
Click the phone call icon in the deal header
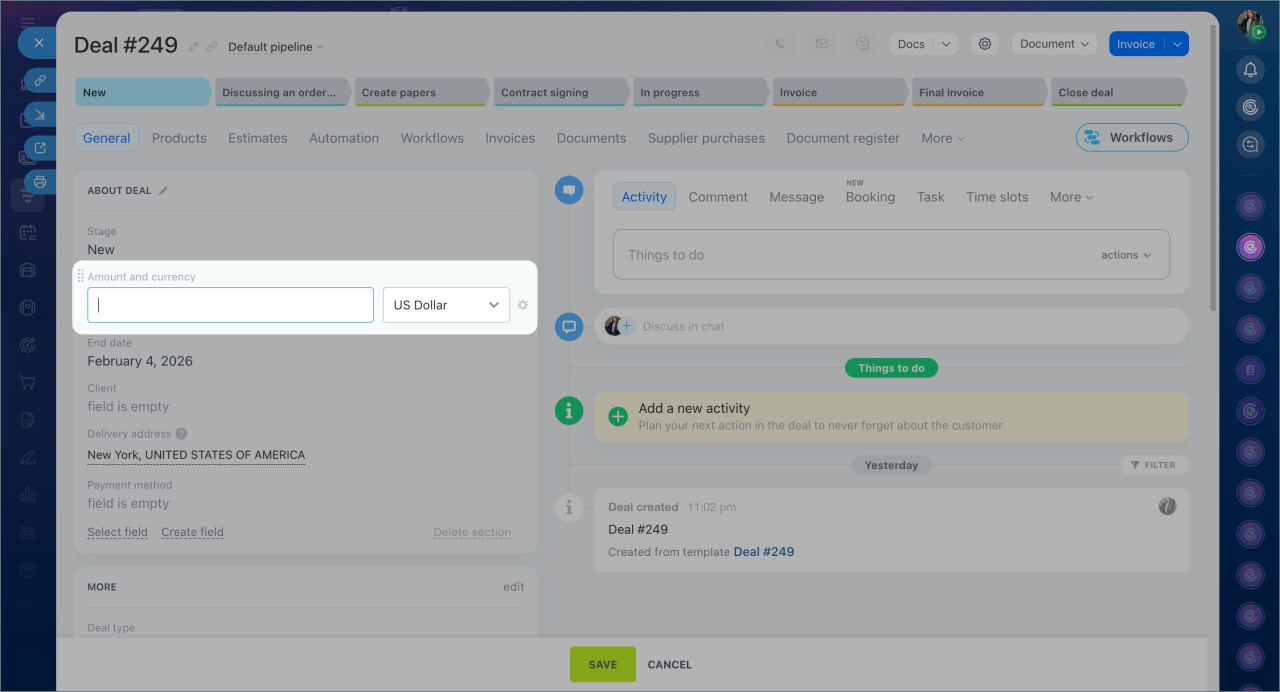[x=780, y=44]
